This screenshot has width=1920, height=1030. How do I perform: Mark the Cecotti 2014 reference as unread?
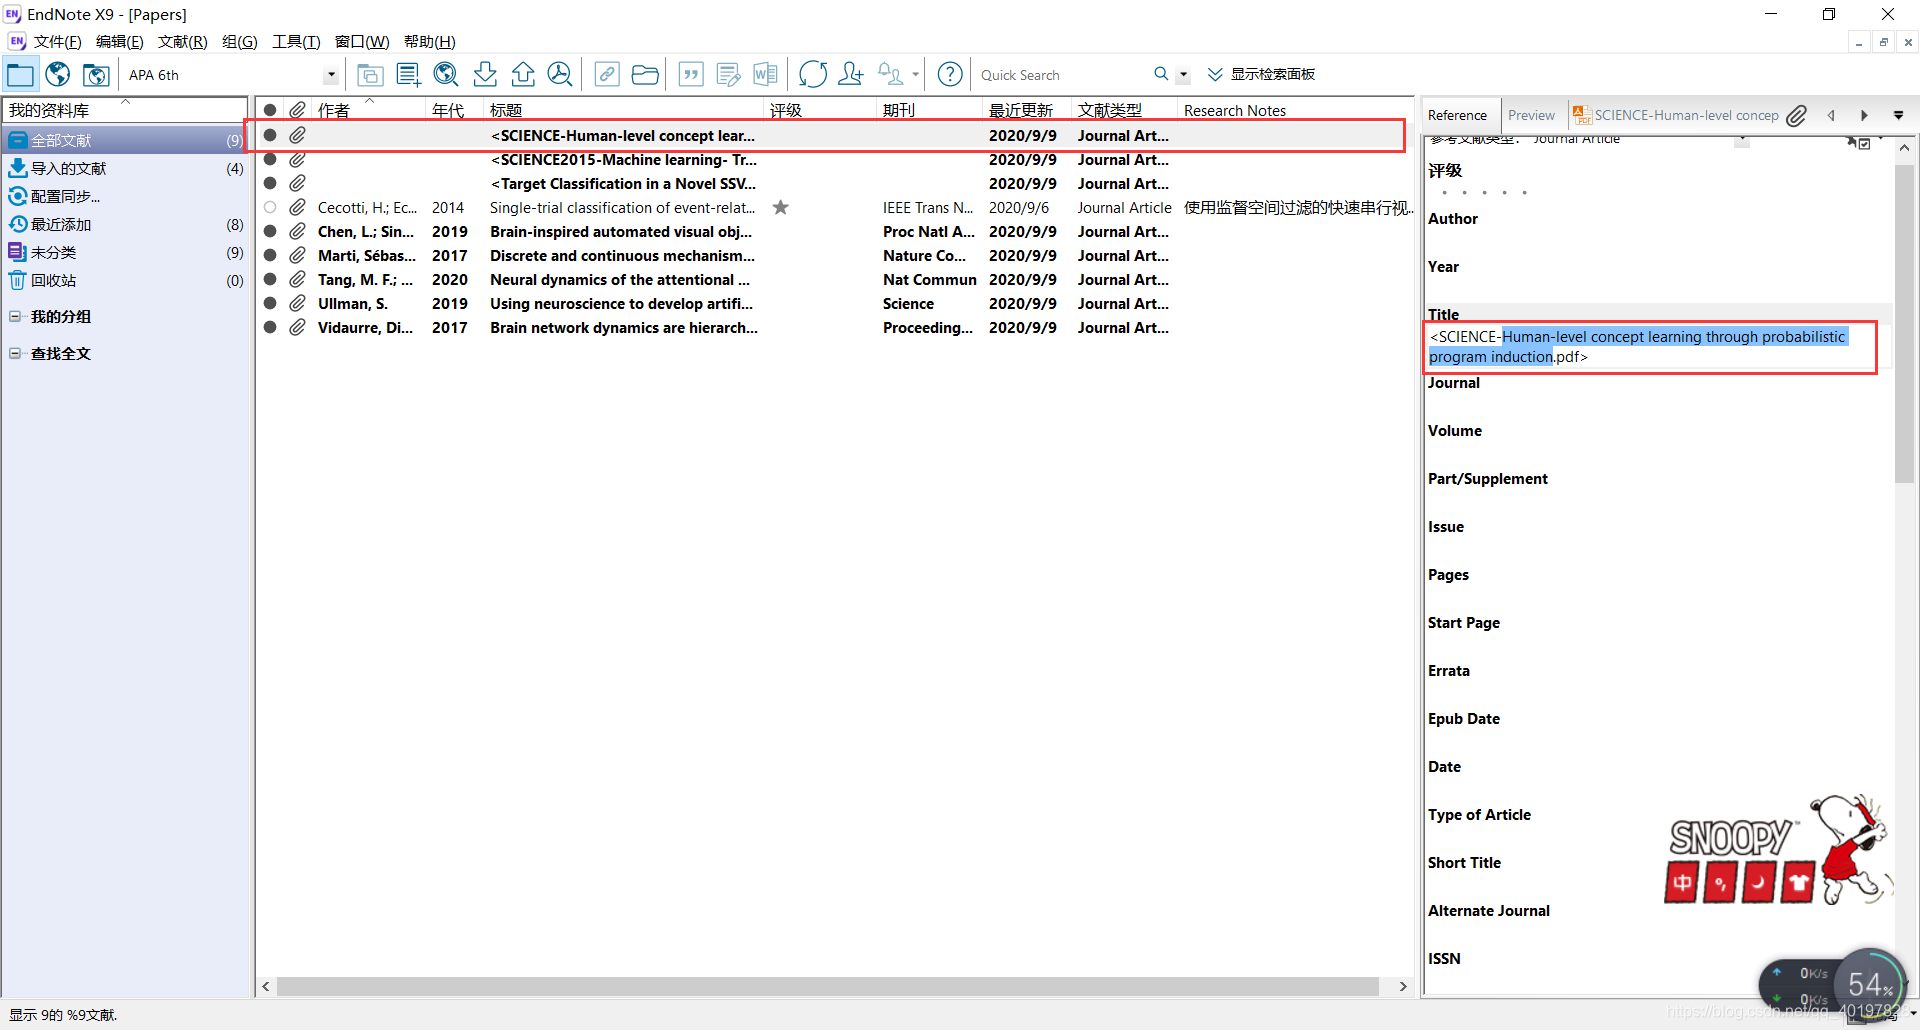point(270,207)
